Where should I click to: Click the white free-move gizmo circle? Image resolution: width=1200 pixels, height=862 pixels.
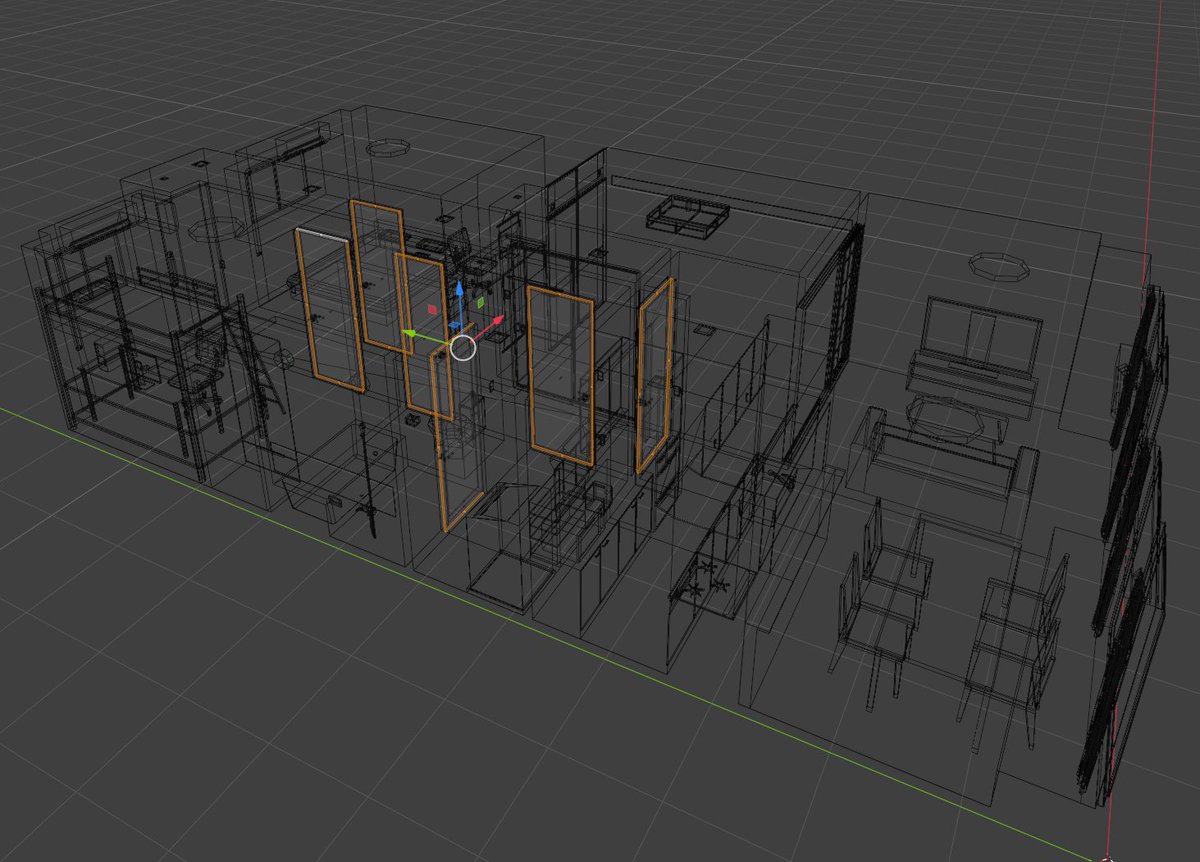(x=463, y=348)
